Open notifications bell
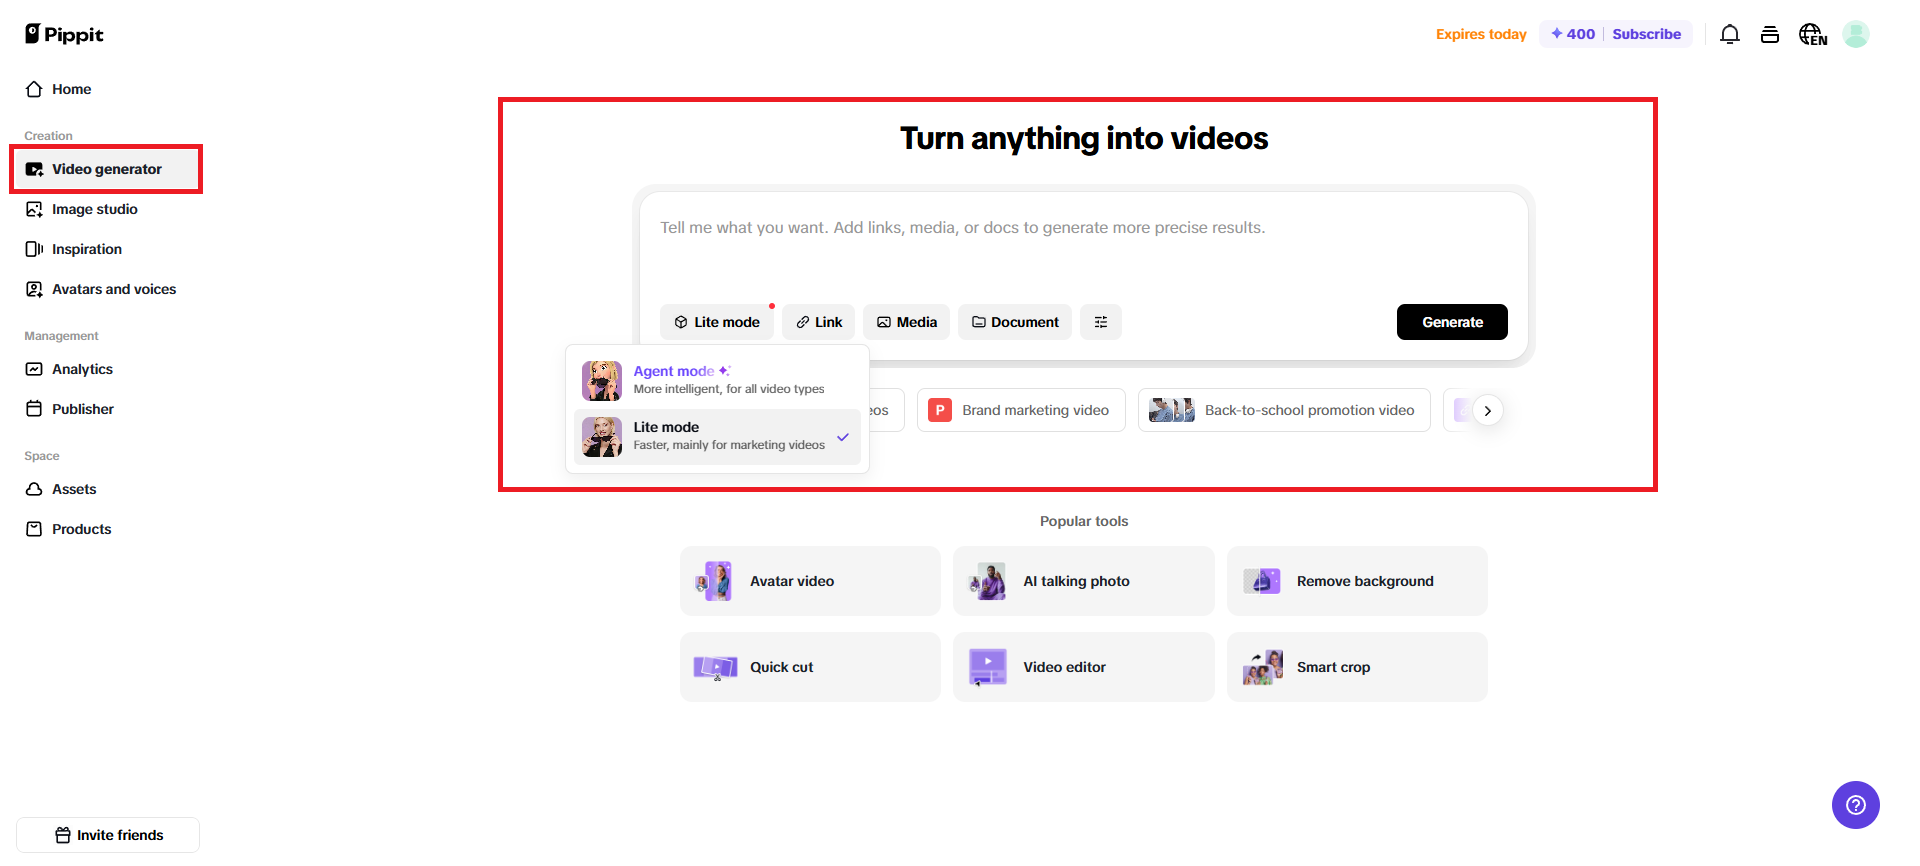The image size is (1920, 866). click(1730, 34)
